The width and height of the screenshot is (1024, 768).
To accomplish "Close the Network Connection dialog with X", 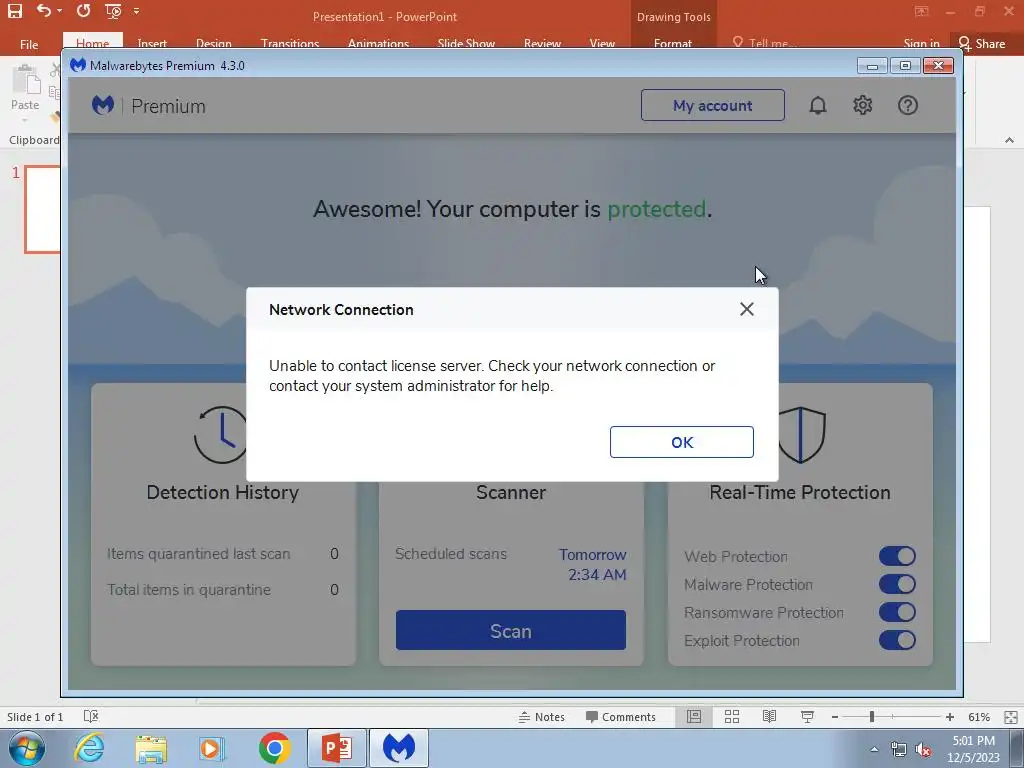I will click(746, 309).
